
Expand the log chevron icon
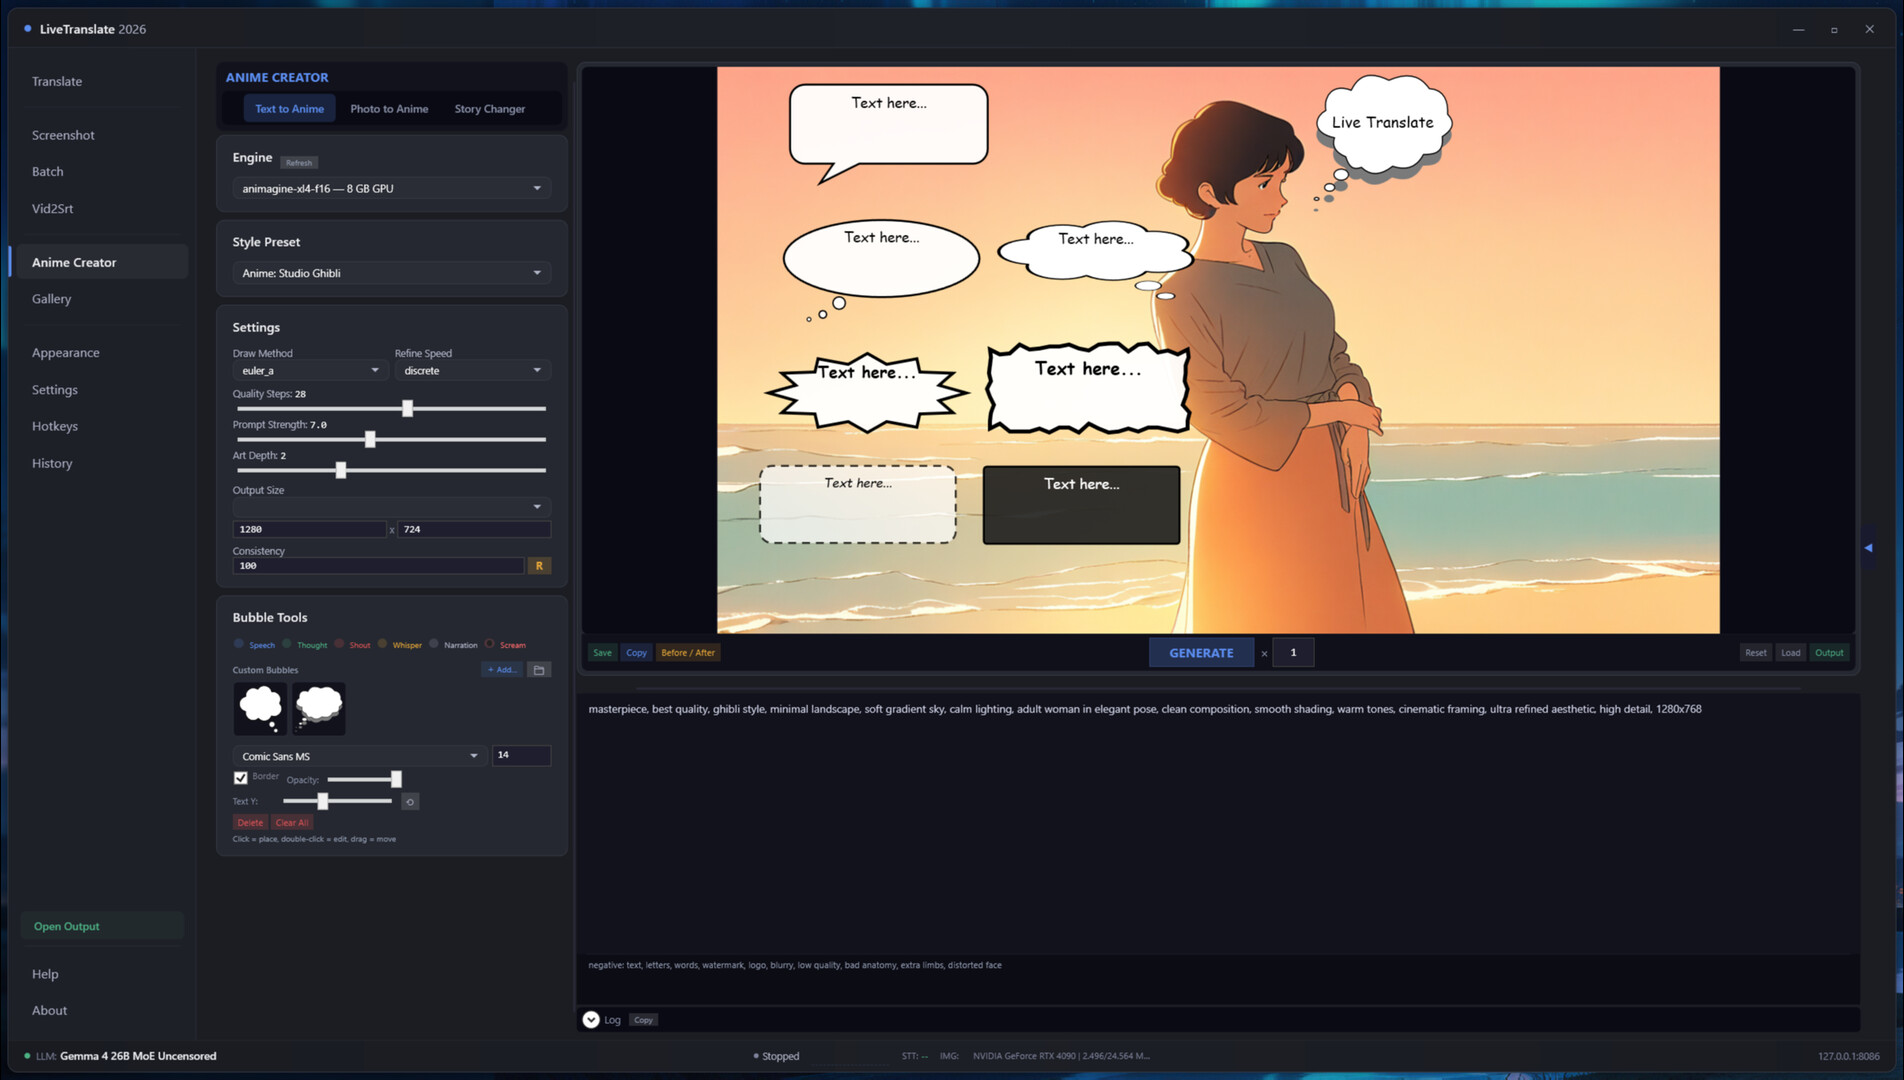click(x=591, y=1020)
